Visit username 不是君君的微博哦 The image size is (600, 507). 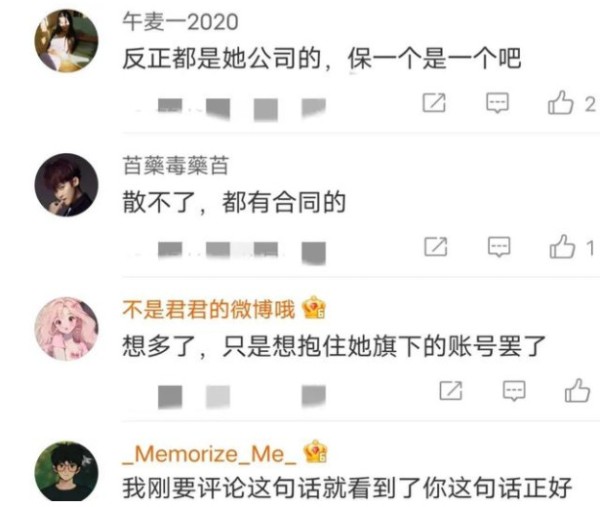click(209, 310)
